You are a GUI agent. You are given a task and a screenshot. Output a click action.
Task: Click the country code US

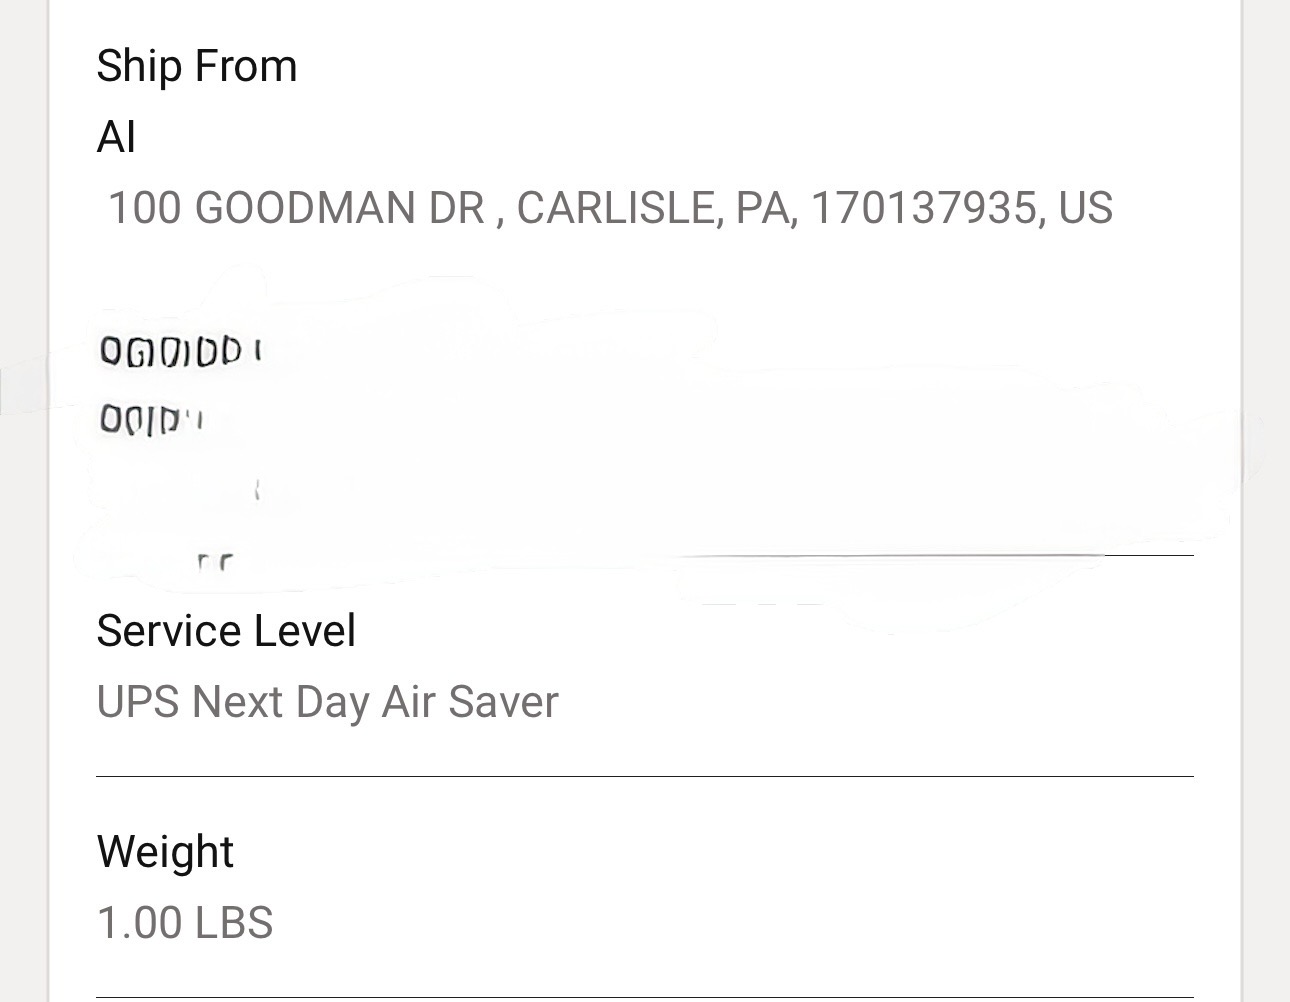(1085, 208)
